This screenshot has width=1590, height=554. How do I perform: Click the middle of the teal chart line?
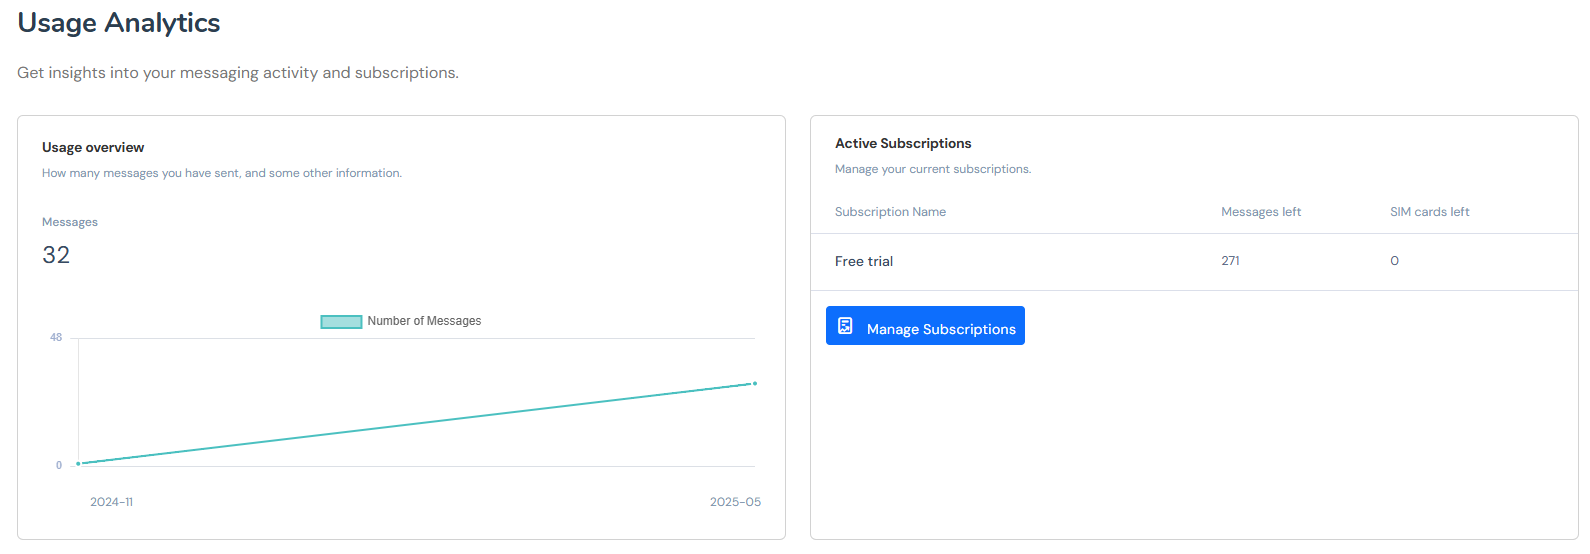[x=416, y=423]
